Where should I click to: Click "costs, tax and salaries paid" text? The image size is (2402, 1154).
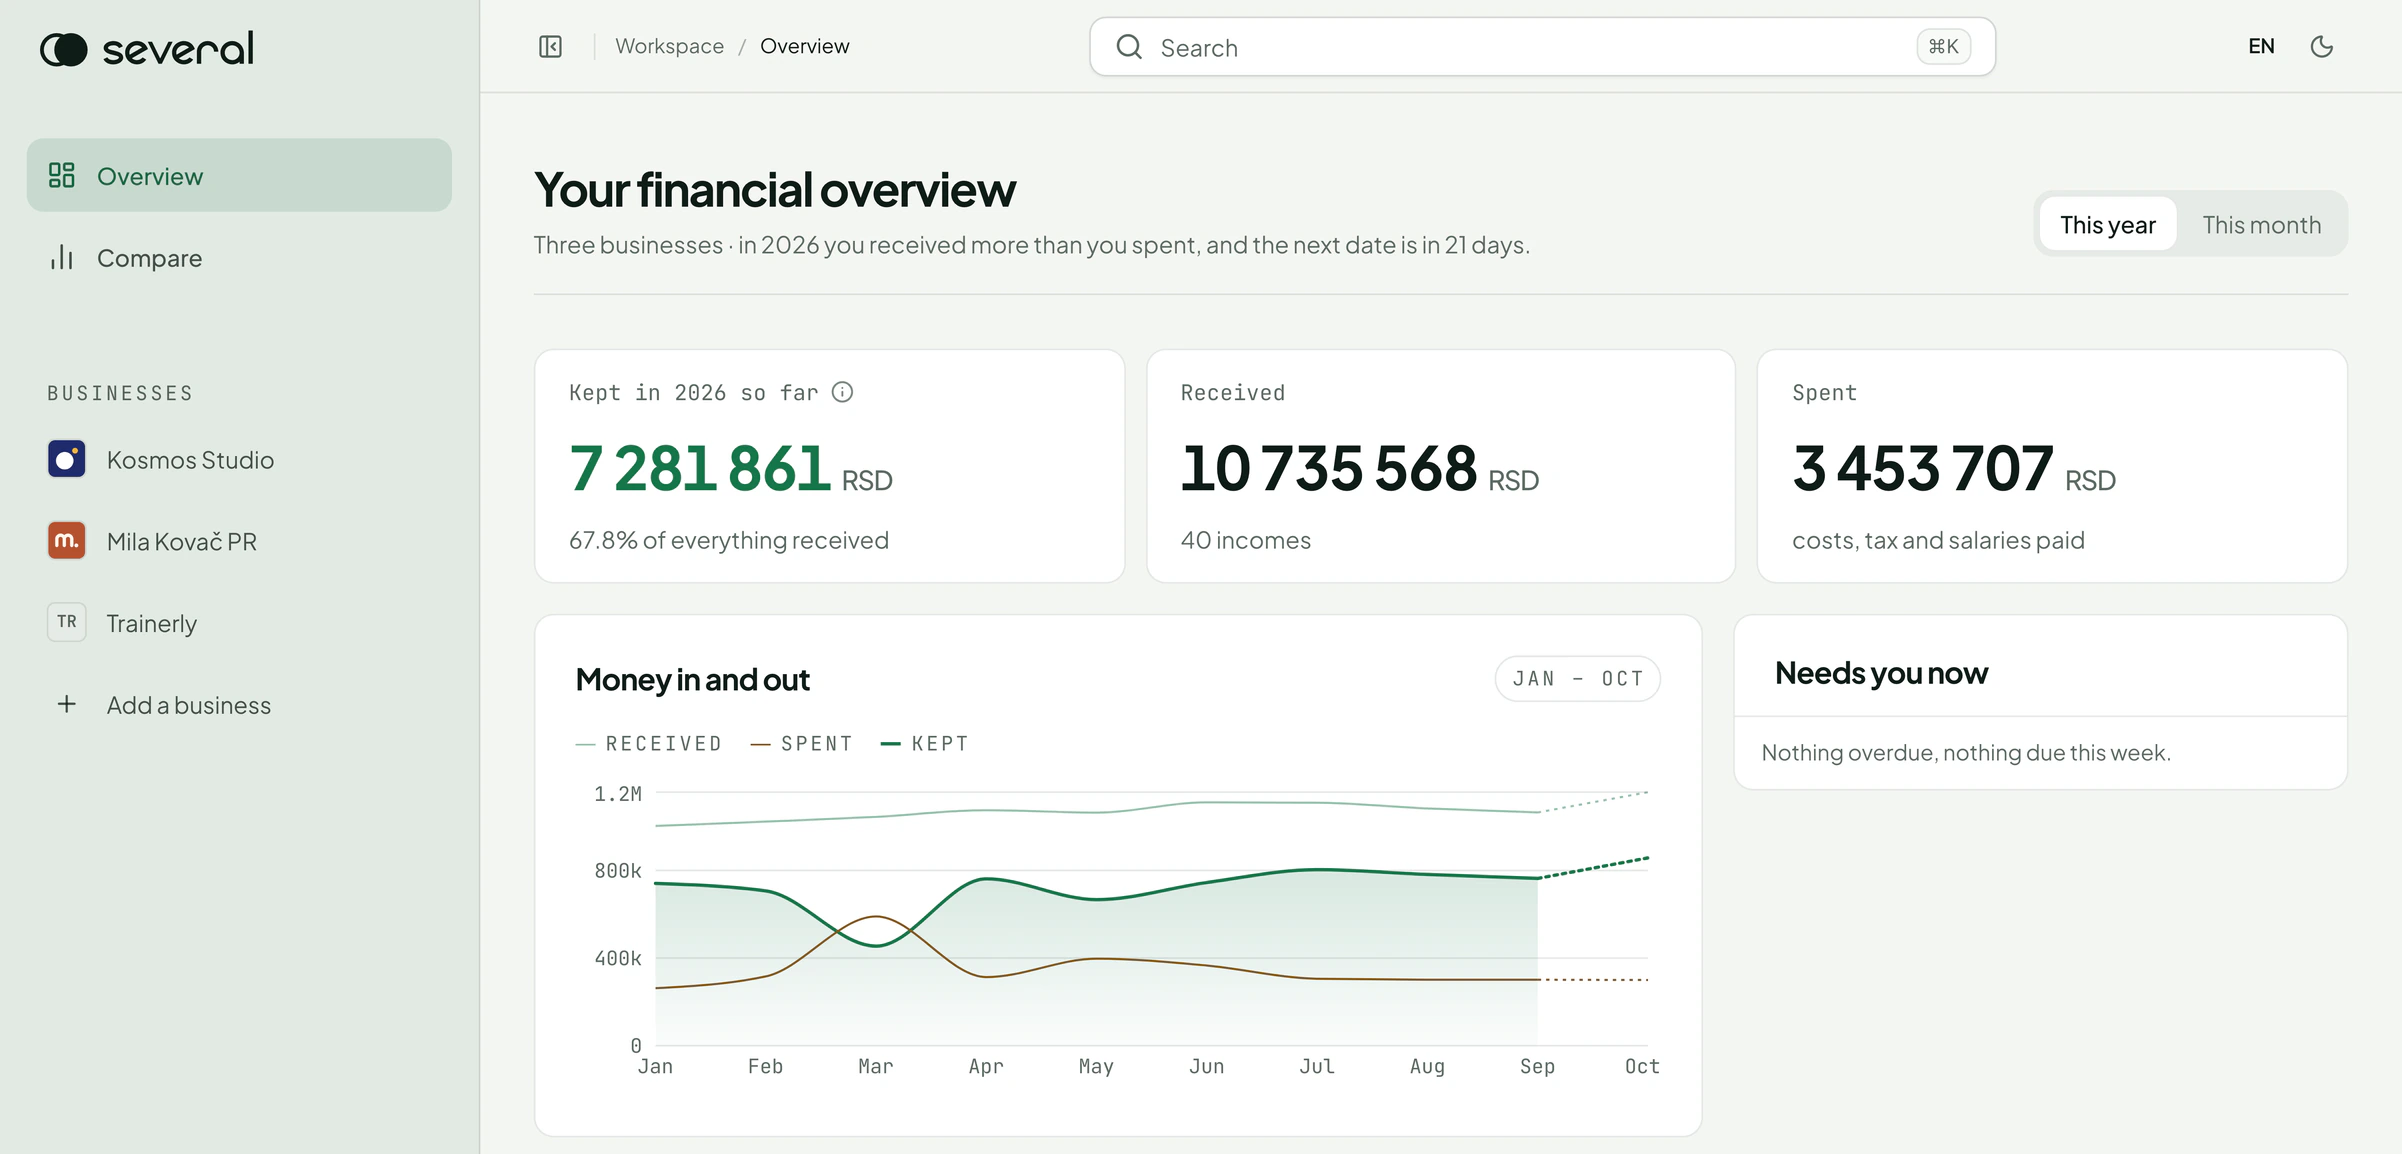tap(1938, 540)
